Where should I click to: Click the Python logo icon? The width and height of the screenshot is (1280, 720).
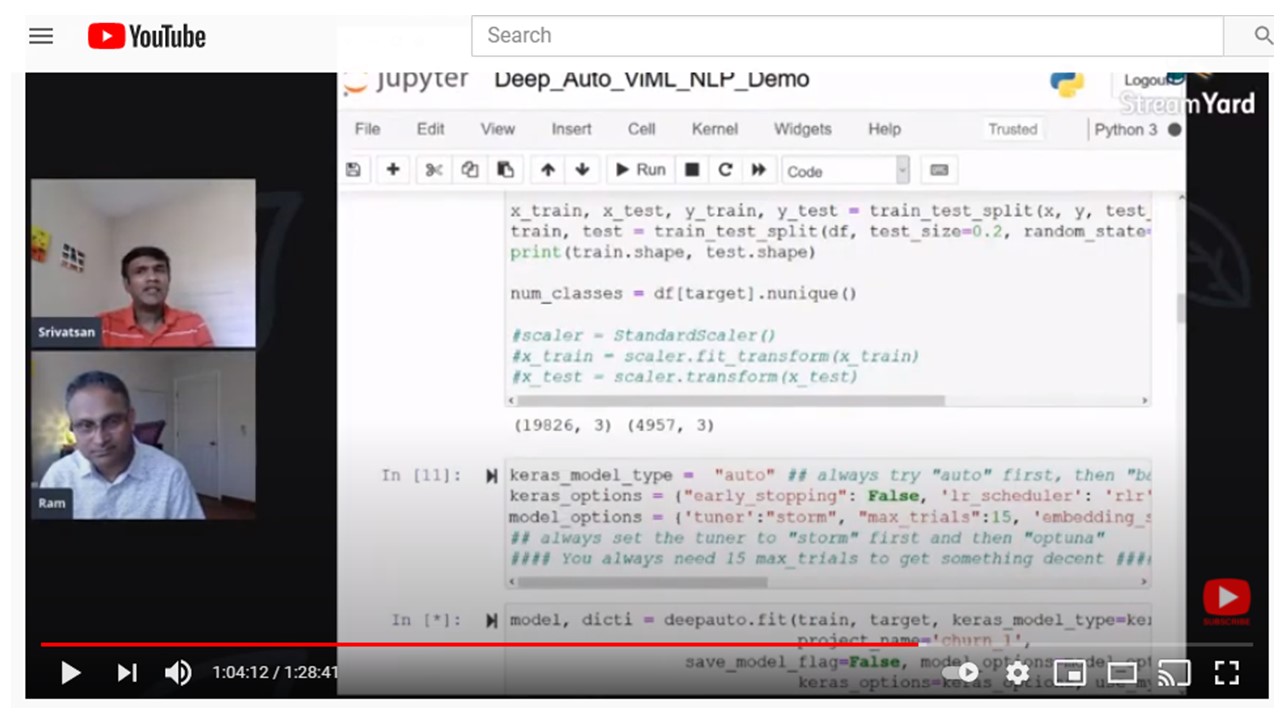[x=1067, y=82]
